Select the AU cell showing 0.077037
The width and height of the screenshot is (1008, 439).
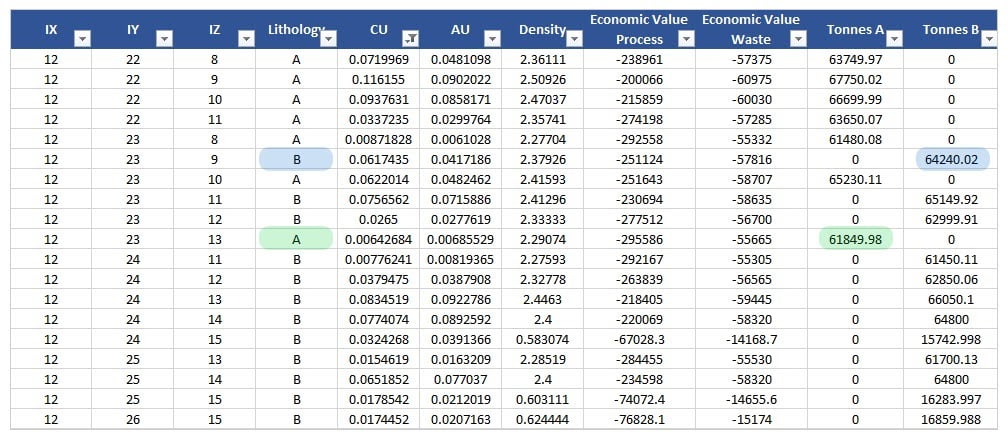pyautogui.click(x=461, y=379)
